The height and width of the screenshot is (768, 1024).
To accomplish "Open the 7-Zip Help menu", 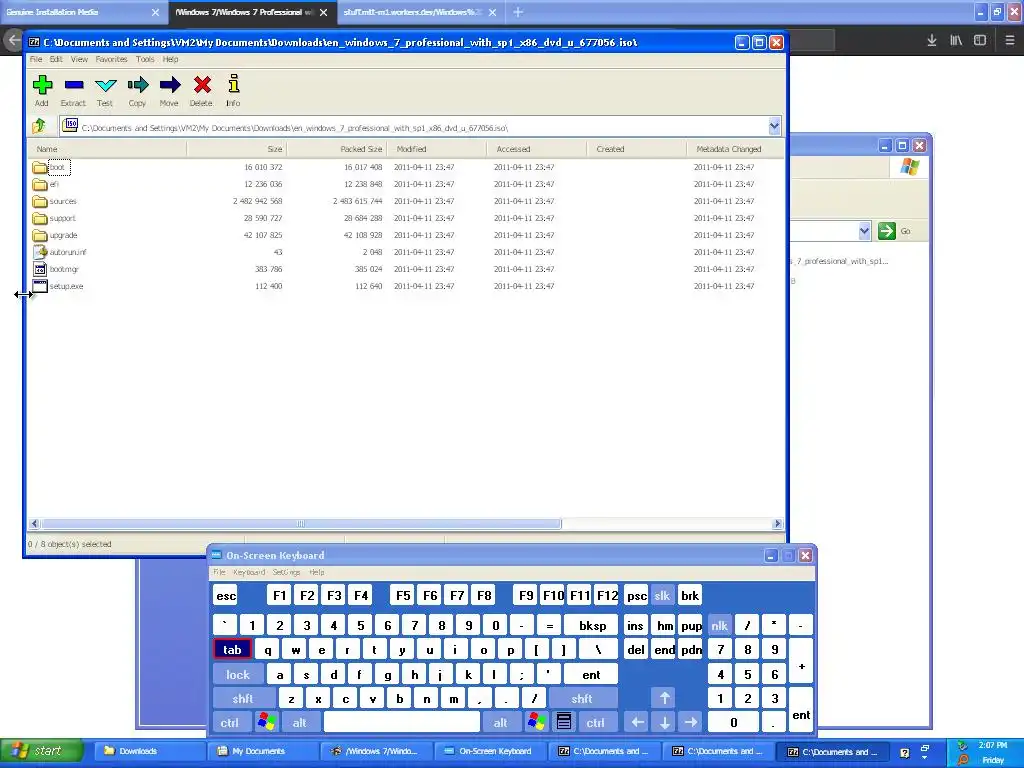I will 170,59.
